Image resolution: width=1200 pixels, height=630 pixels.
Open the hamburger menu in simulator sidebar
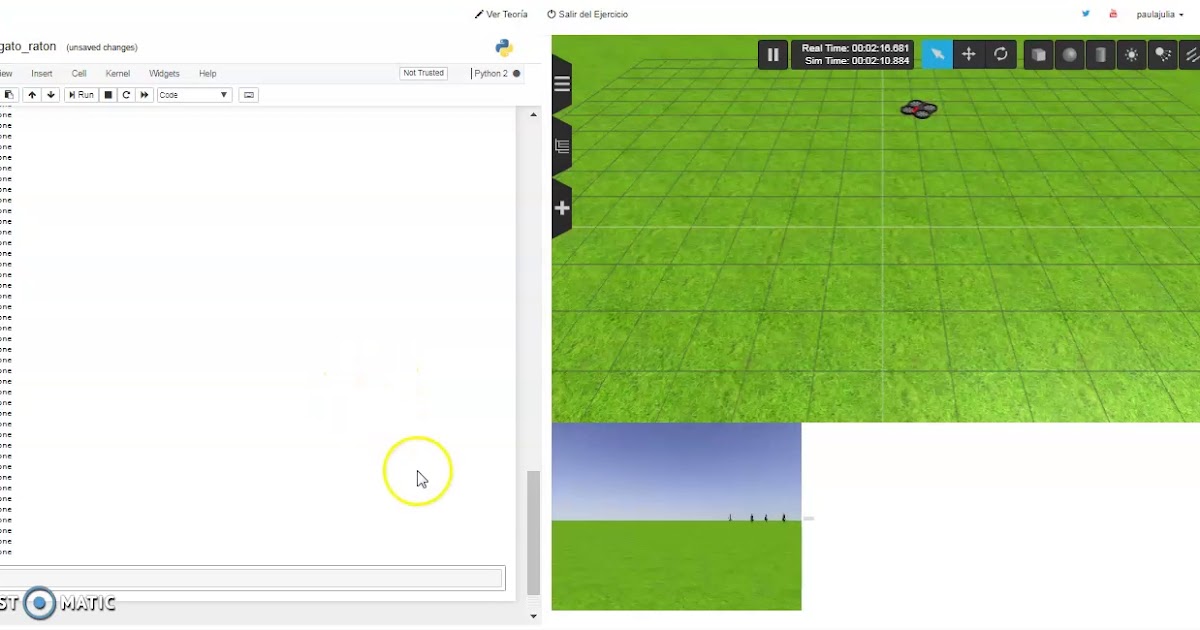click(561, 84)
